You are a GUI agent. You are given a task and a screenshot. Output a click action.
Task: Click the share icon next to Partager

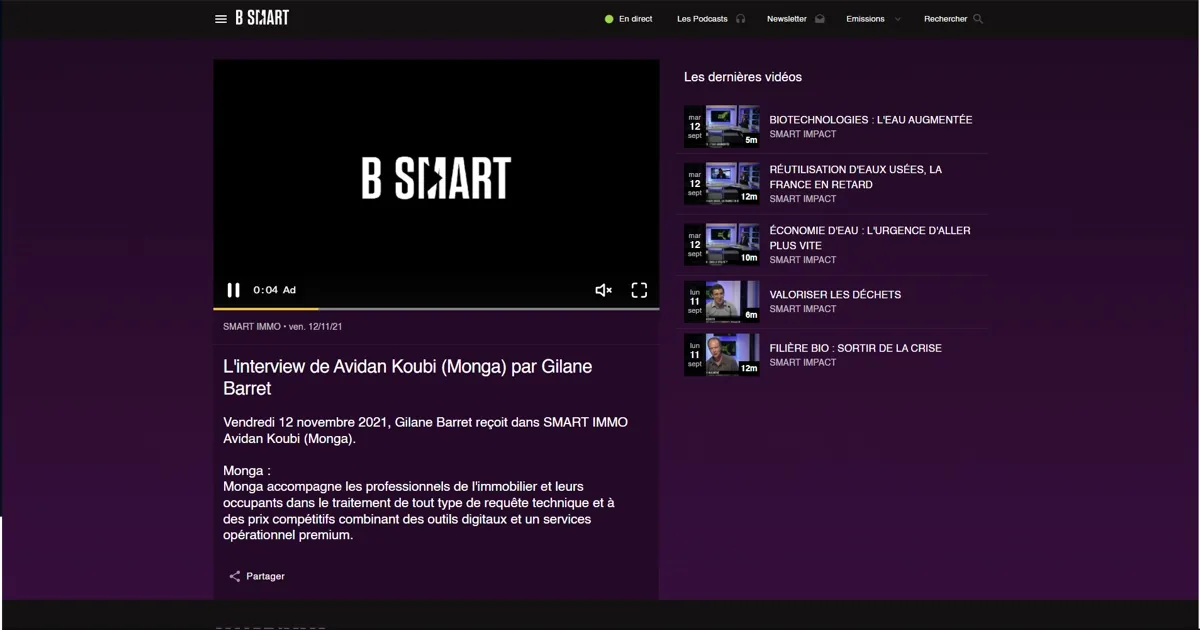(235, 576)
